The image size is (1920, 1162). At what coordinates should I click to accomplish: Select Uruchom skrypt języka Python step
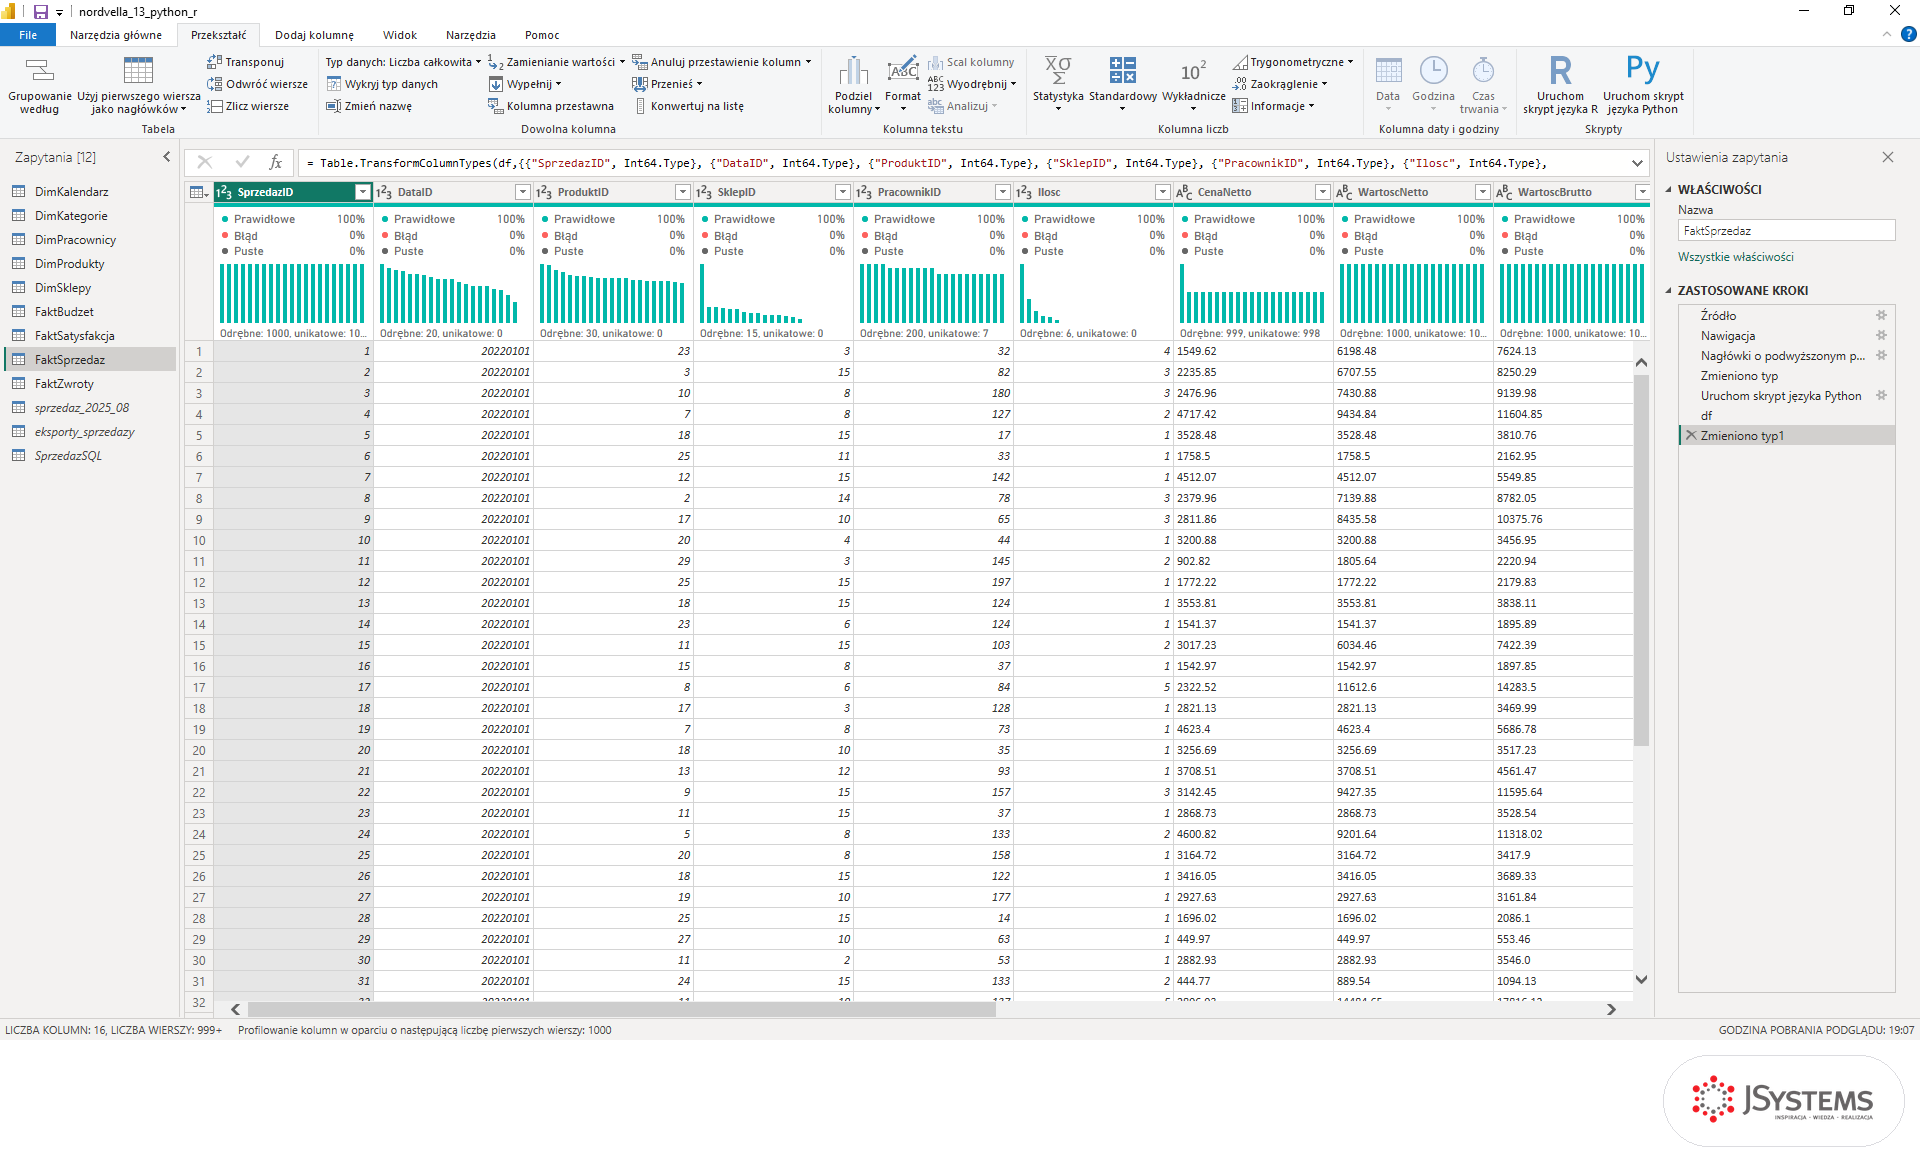[x=1780, y=396]
